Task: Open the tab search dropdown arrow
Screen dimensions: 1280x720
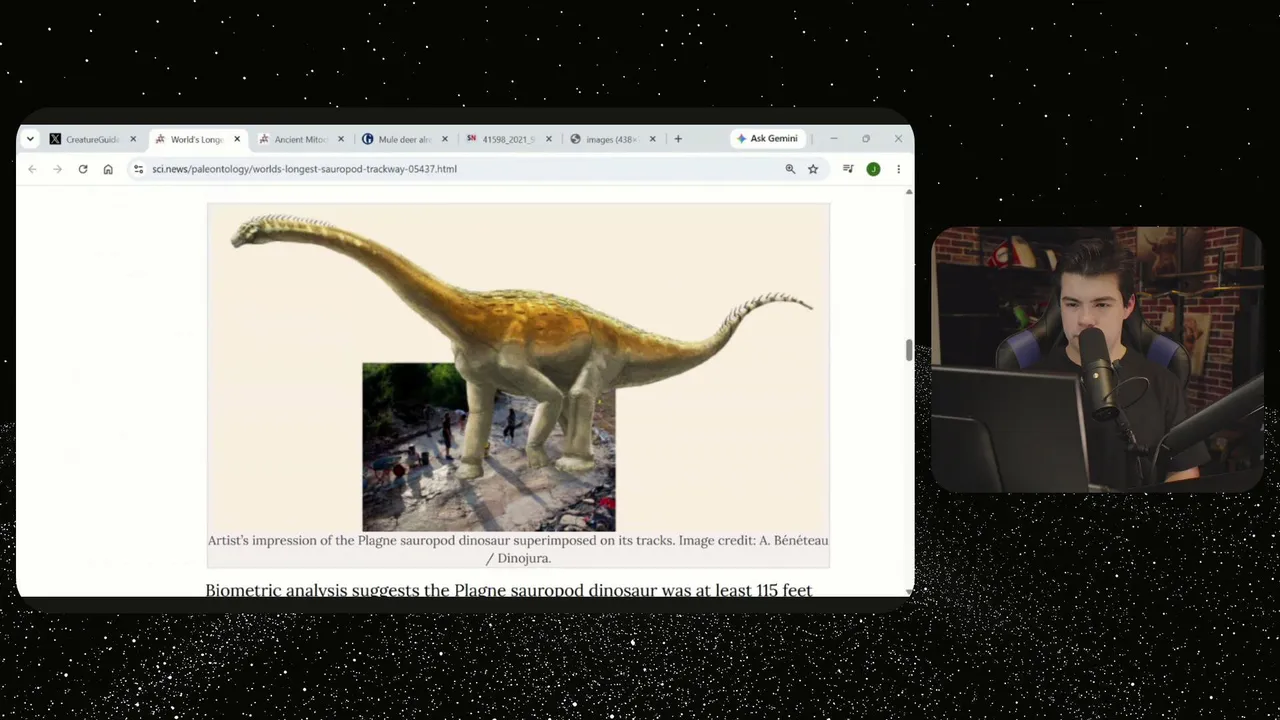Action: pyautogui.click(x=30, y=139)
